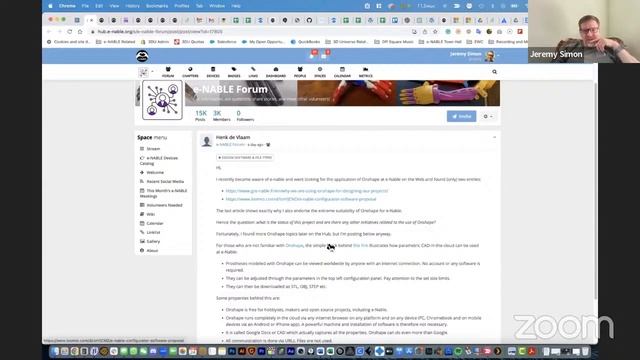View the 15K Posts count
Viewport: 640px width, 360px height.
coord(200,116)
